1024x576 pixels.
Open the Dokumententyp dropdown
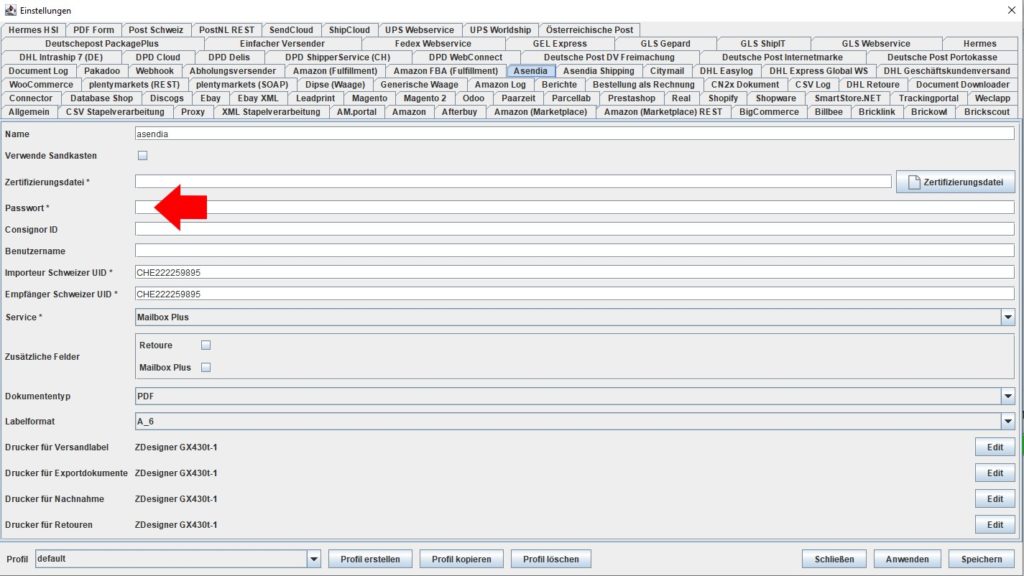(x=1008, y=396)
